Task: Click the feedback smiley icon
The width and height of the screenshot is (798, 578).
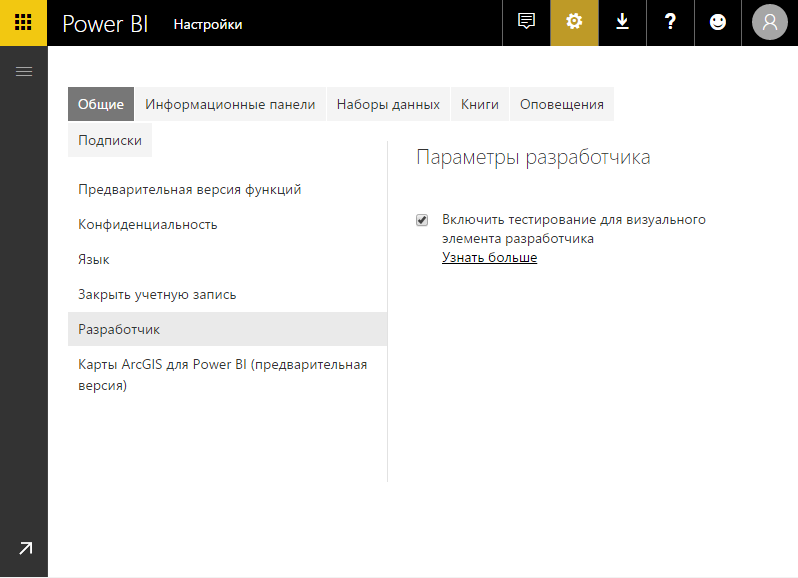Action: pos(718,22)
